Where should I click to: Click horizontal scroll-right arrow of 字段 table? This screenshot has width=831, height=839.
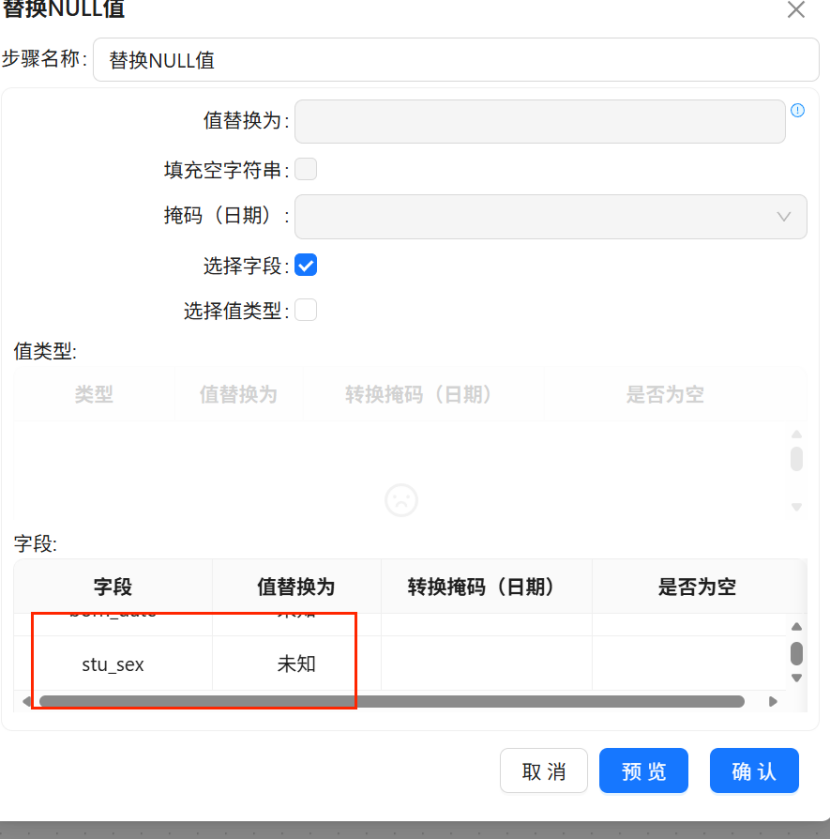tap(773, 701)
